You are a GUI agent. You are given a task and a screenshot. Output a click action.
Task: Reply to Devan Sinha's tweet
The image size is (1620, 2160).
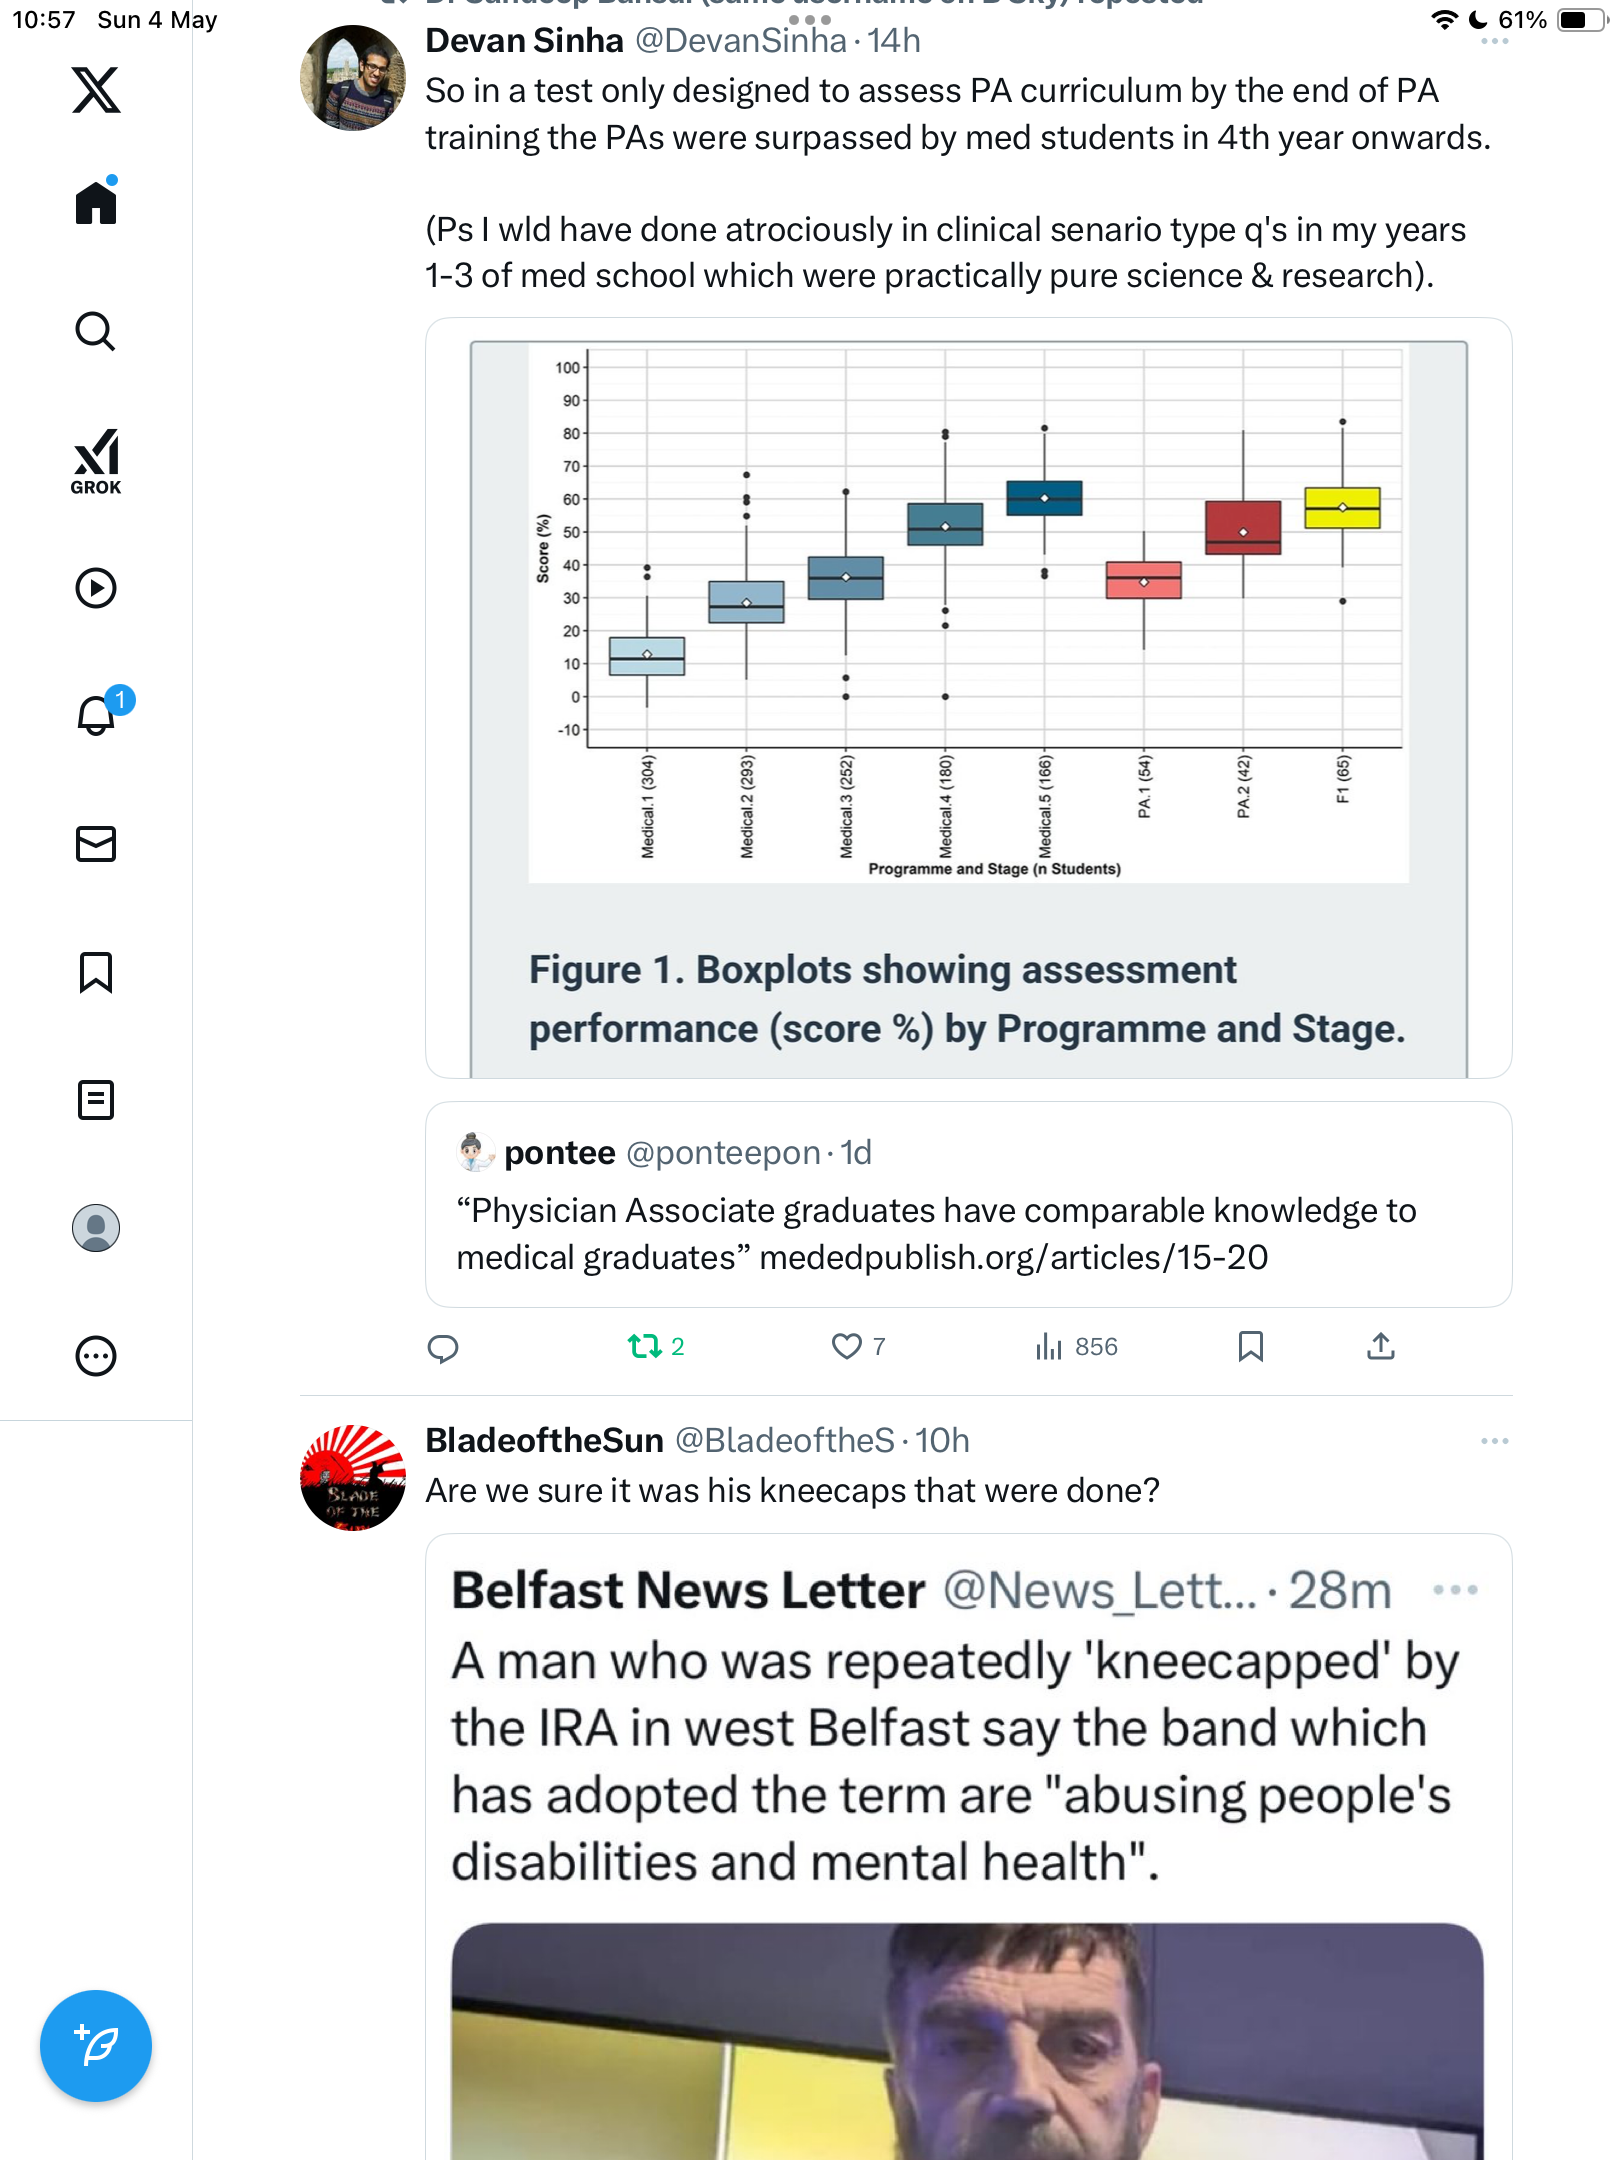[x=443, y=1349]
